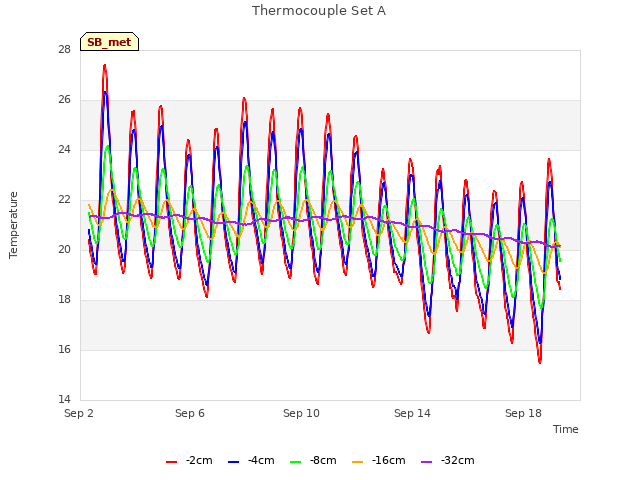Toggle the -32cm legend entry
Viewport: 640px width, 480px height.
coord(447,460)
